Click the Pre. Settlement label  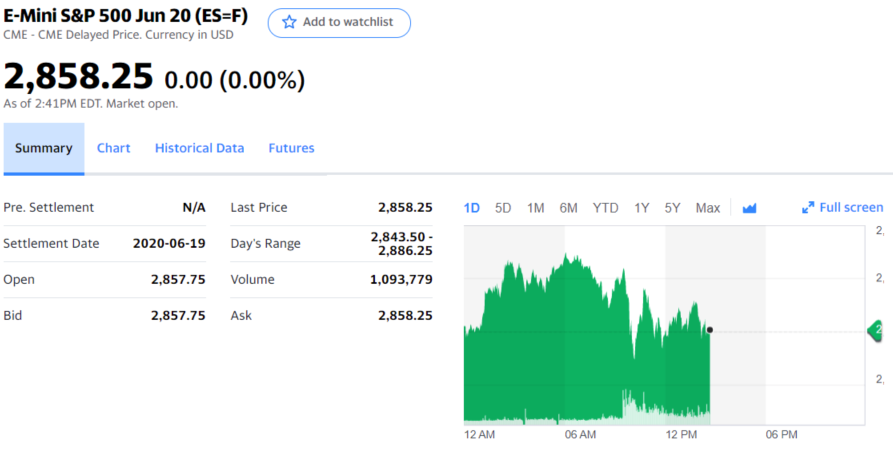click(x=48, y=207)
